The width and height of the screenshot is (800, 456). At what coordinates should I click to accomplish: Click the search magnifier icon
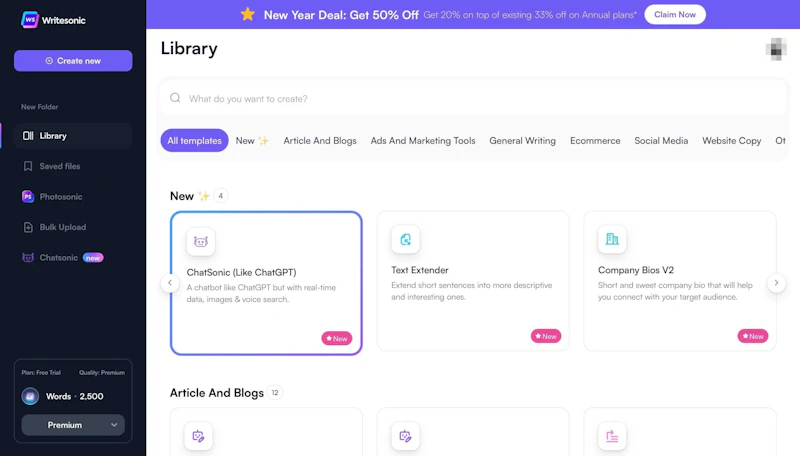tap(175, 98)
